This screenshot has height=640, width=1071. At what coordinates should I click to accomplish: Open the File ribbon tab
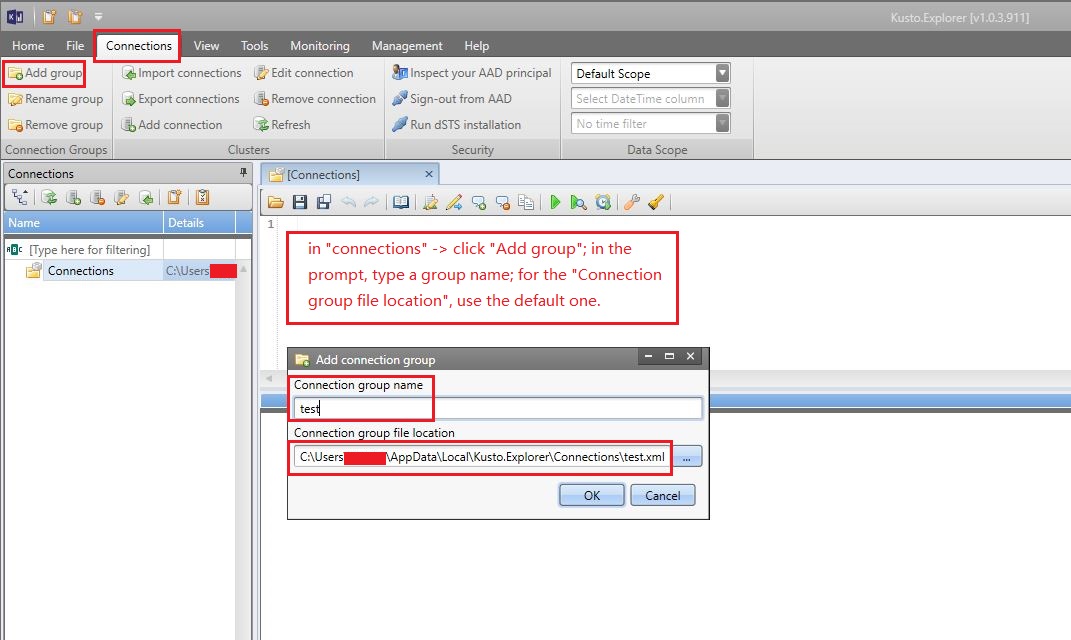click(75, 46)
